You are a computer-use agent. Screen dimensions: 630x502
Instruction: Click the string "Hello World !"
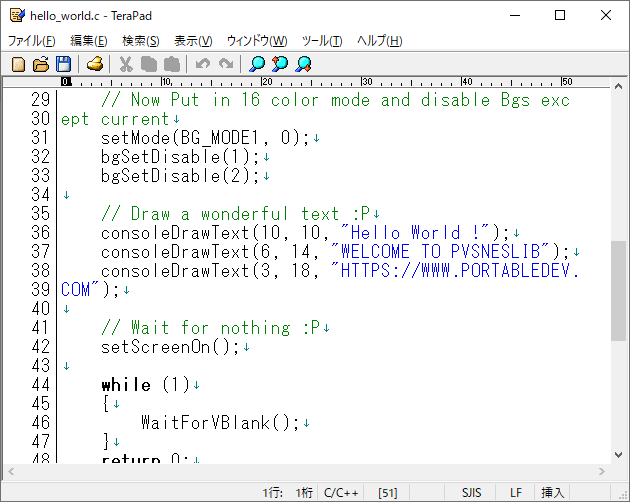point(415,233)
